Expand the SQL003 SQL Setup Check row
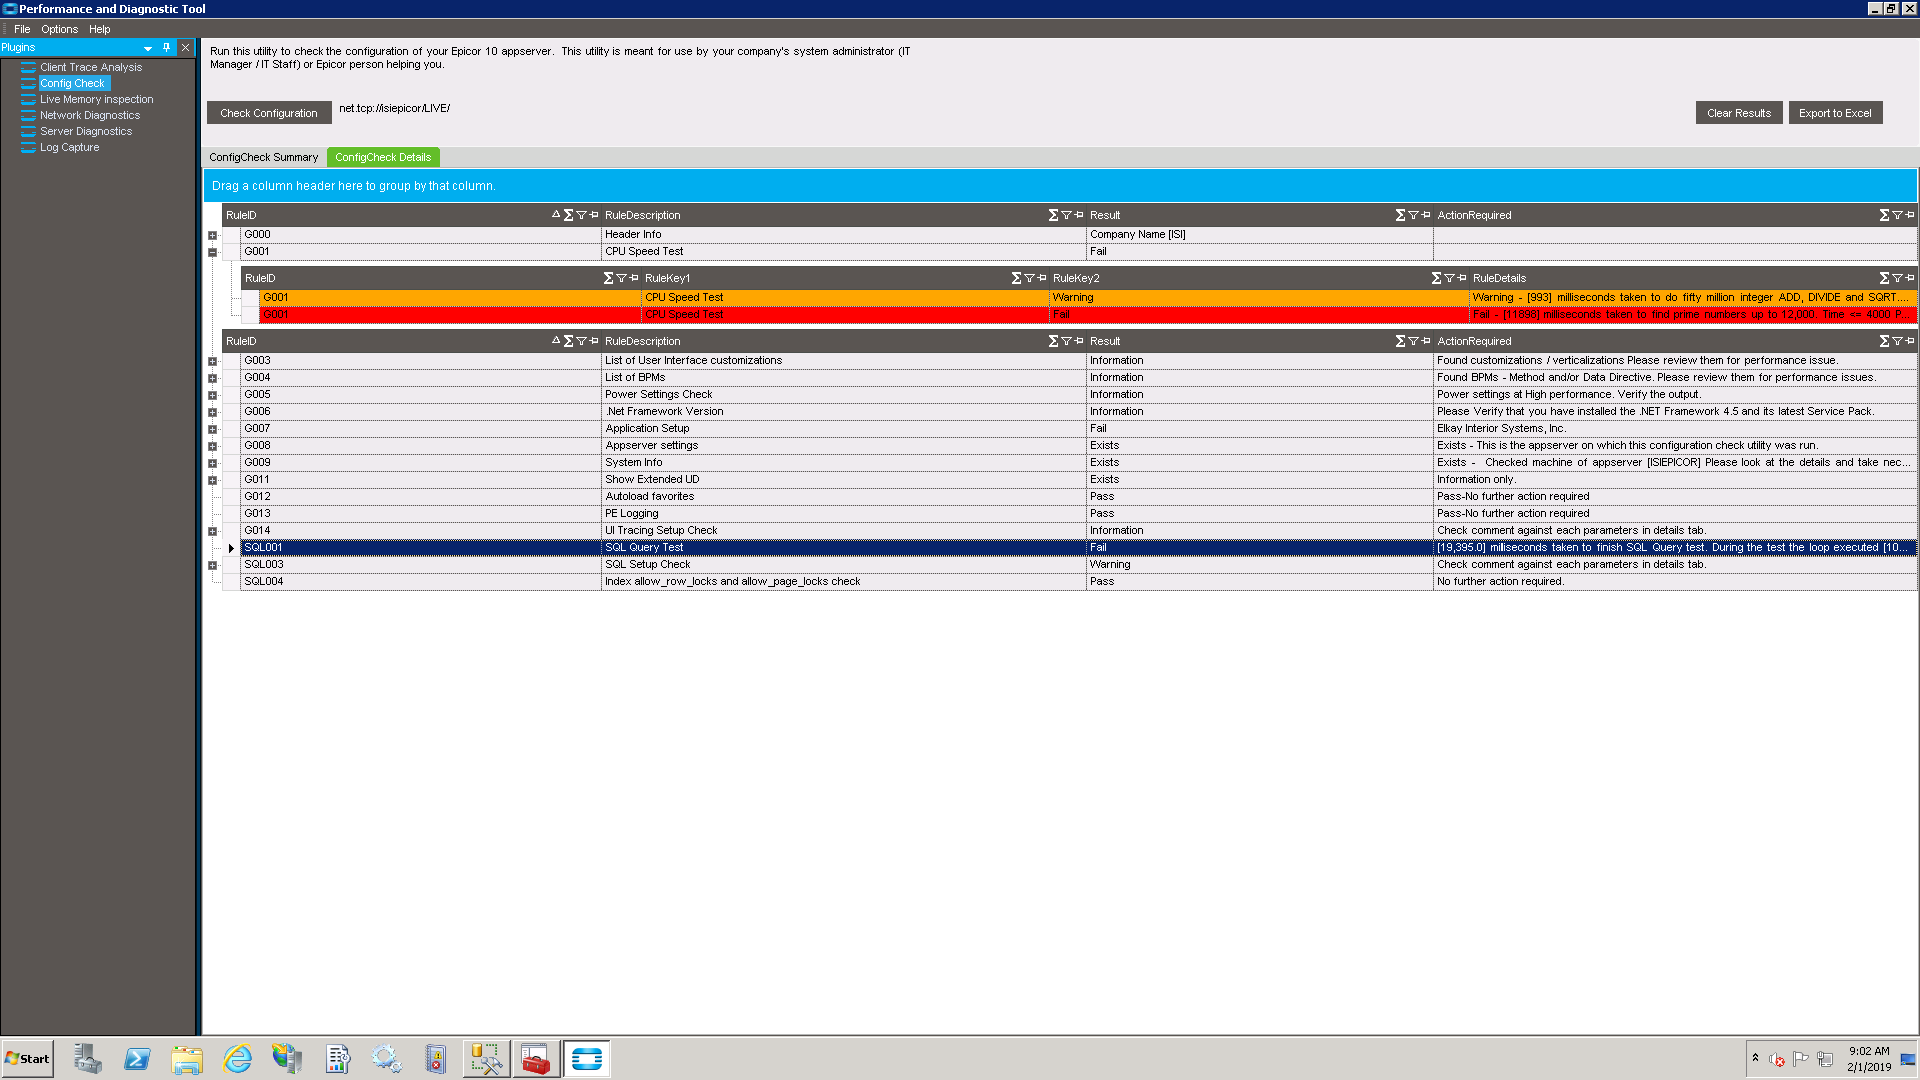Screen dimensions: 1920x1080 212,565
